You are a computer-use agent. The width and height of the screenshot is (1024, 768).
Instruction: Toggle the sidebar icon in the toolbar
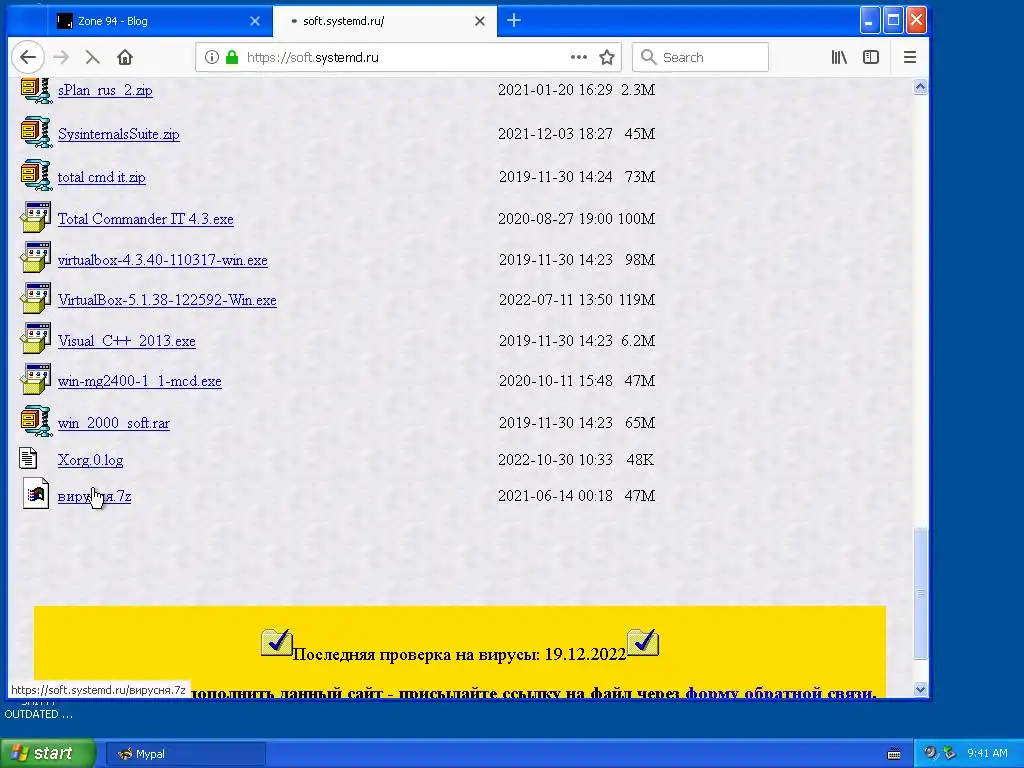(x=871, y=57)
